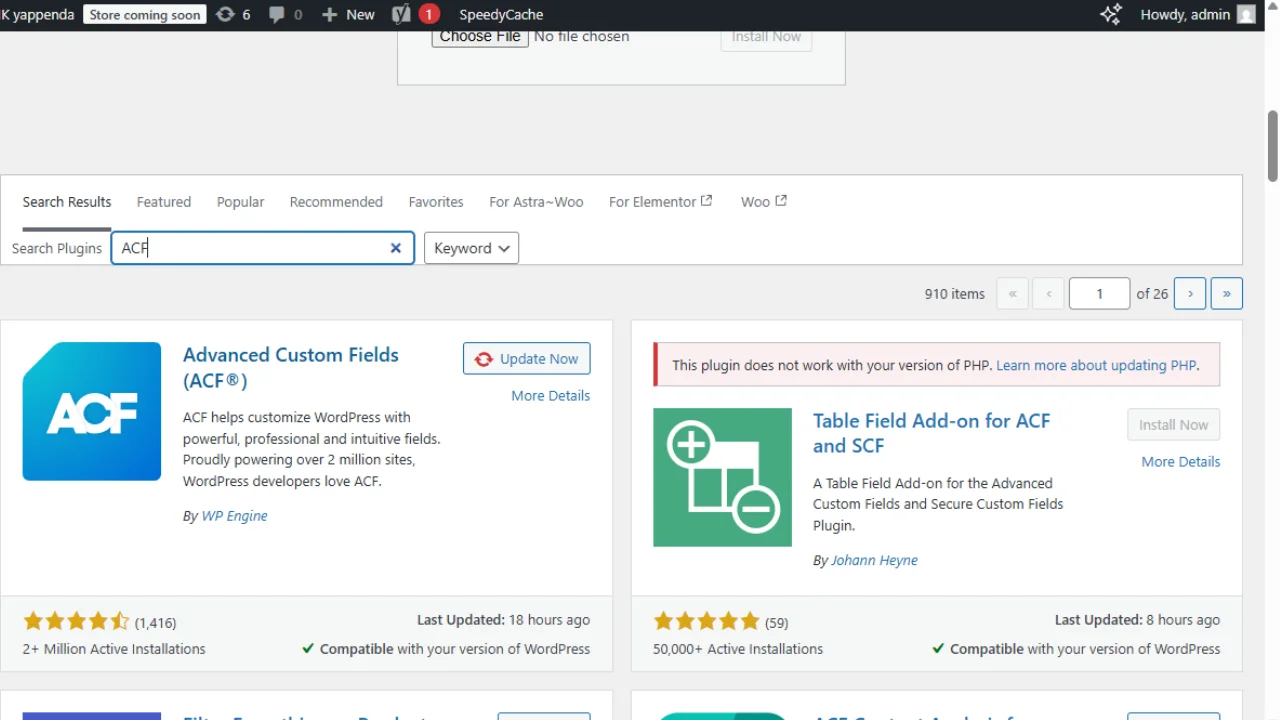Open 'Learn more about updating PHP' link
Screen dimensions: 1280x720
1096,365
